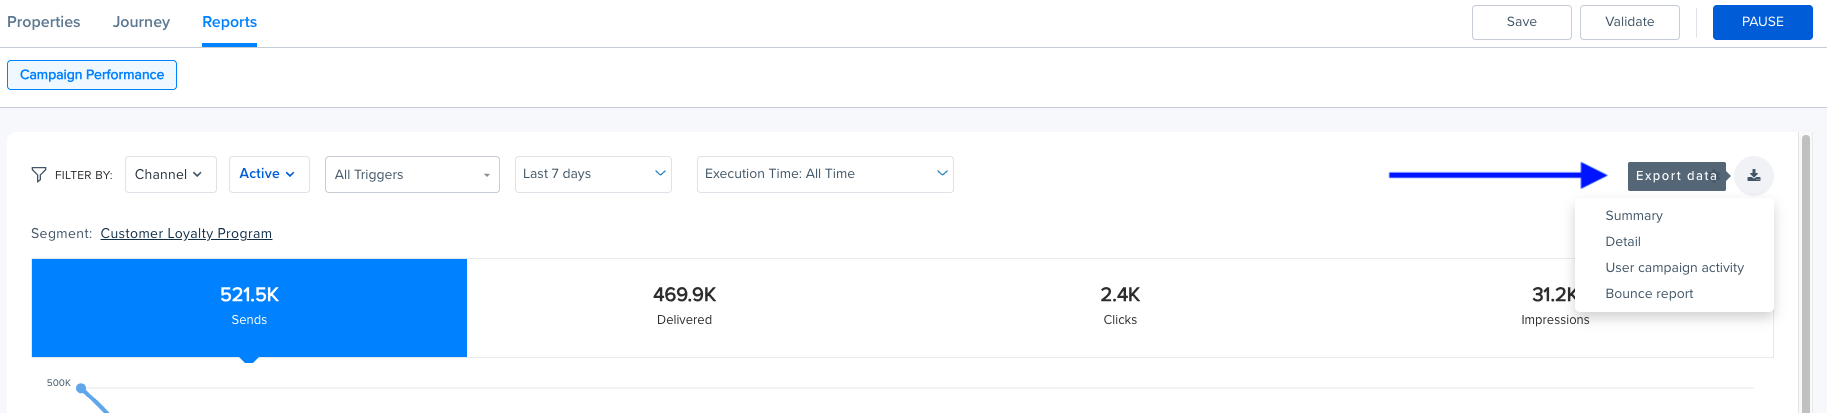Open the Customer Loyalty Program segment link
This screenshot has height=413, width=1827.
pyautogui.click(x=186, y=234)
